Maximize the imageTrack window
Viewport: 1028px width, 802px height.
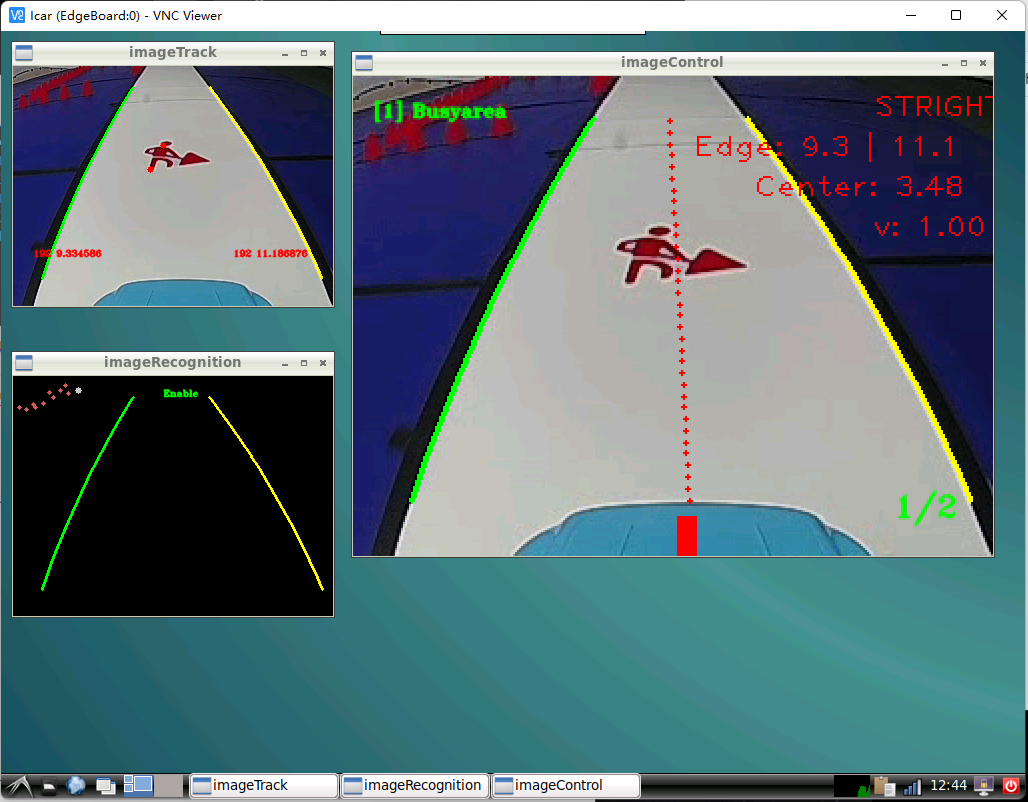pyautogui.click(x=304, y=53)
